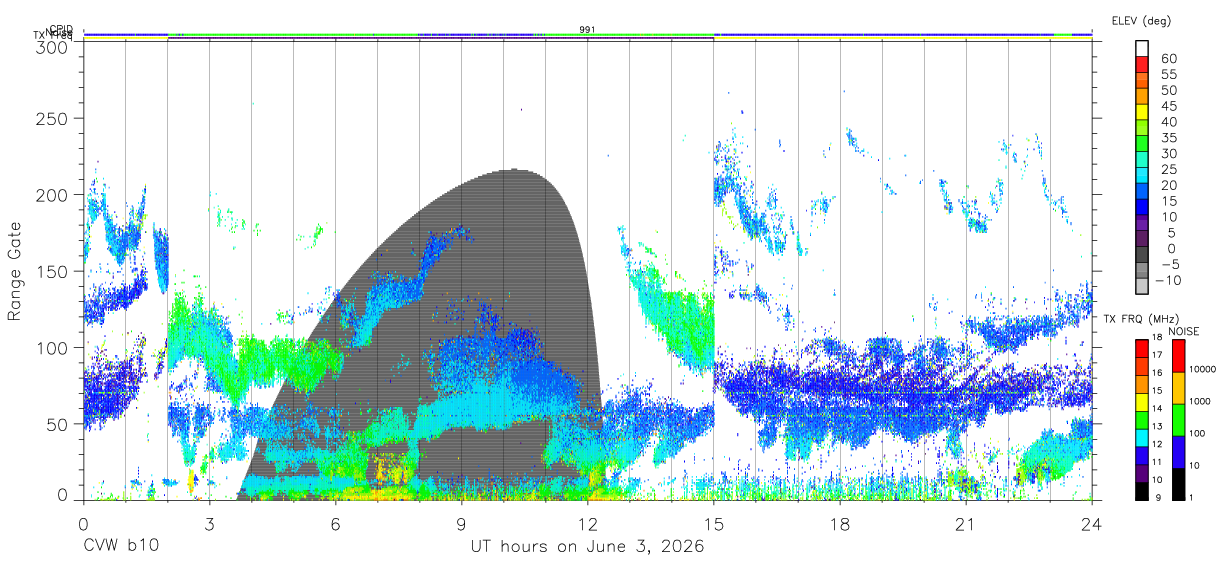Select the orange-yellow segment of the NOISE bar
The width and height of the screenshot is (1228, 567).
pyautogui.click(x=1178, y=388)
